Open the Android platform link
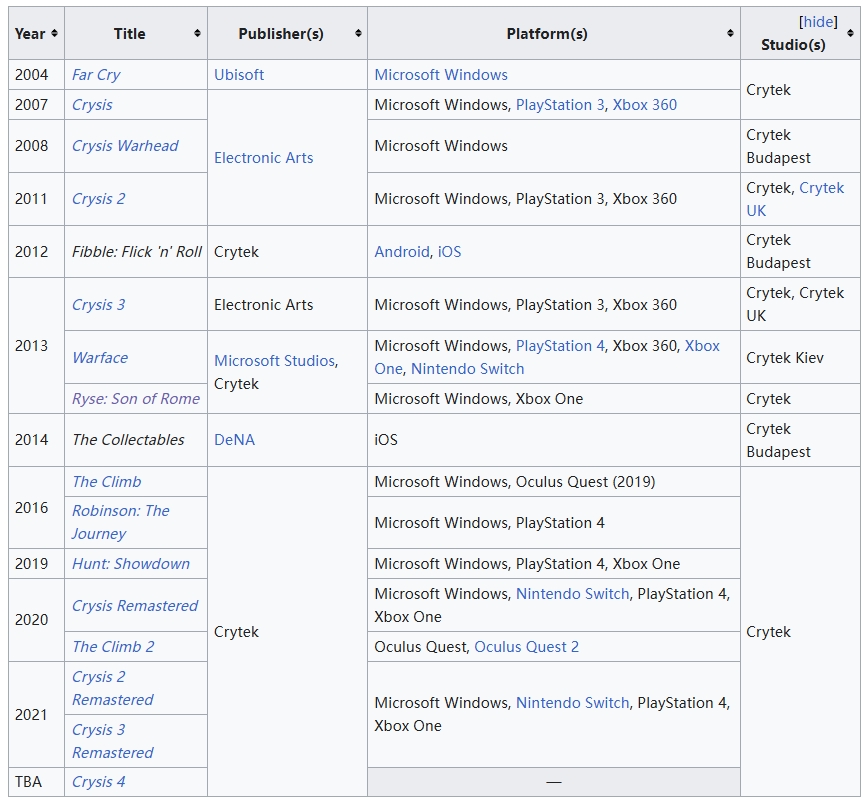This screenshot has width=868, height=807. coord(402,252)
